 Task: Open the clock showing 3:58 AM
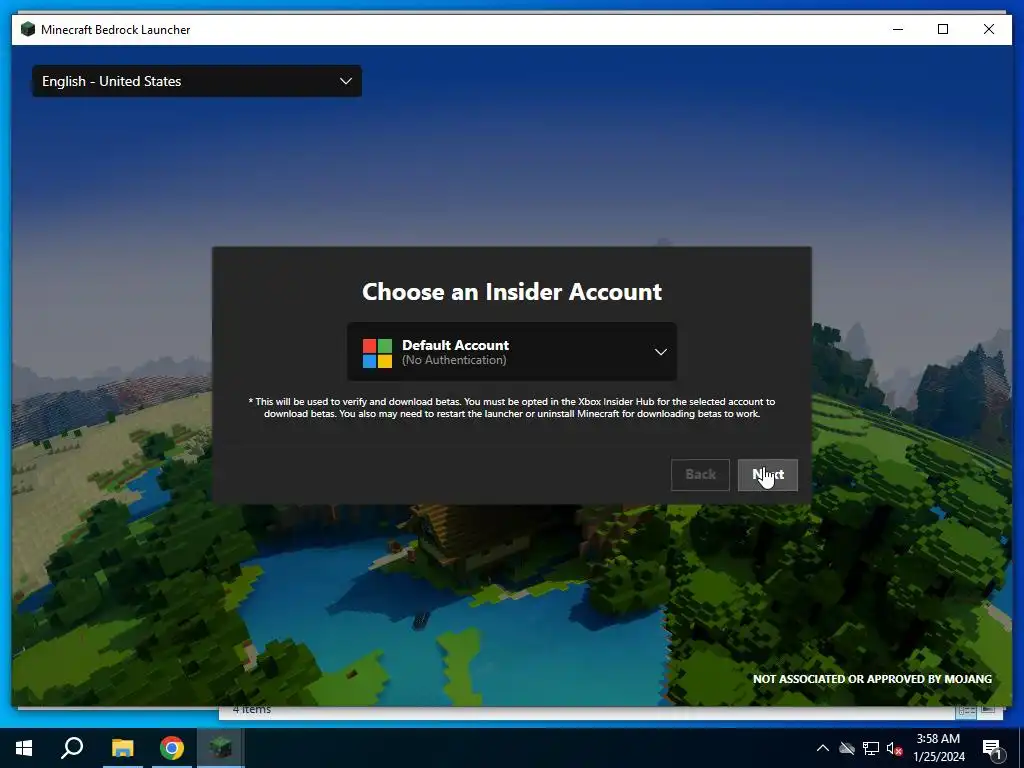coord(938,748)
